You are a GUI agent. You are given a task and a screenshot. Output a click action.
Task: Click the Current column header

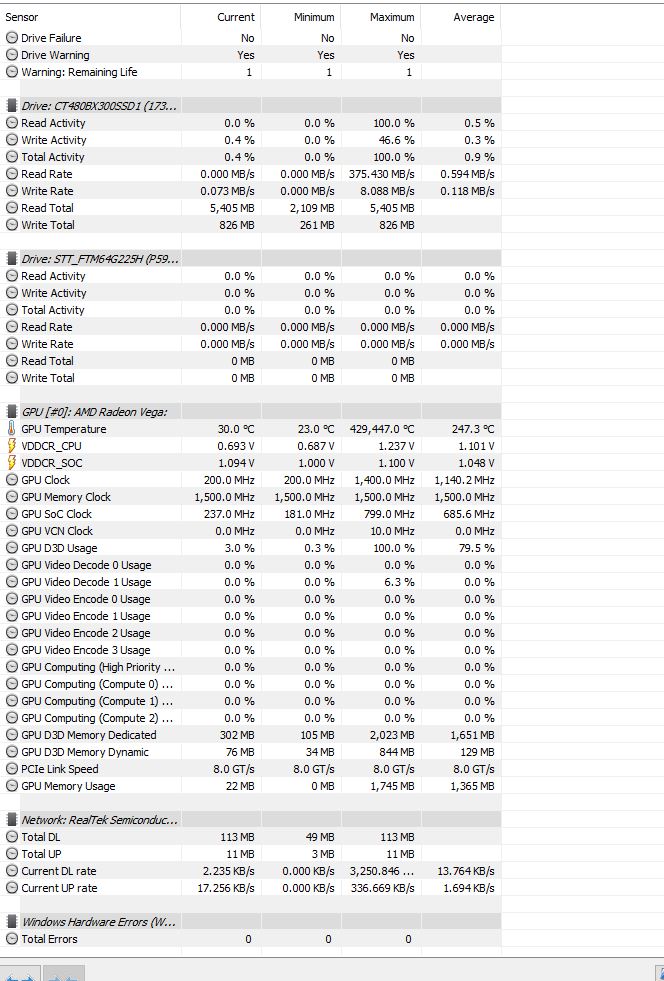click(x=221, y=17)
